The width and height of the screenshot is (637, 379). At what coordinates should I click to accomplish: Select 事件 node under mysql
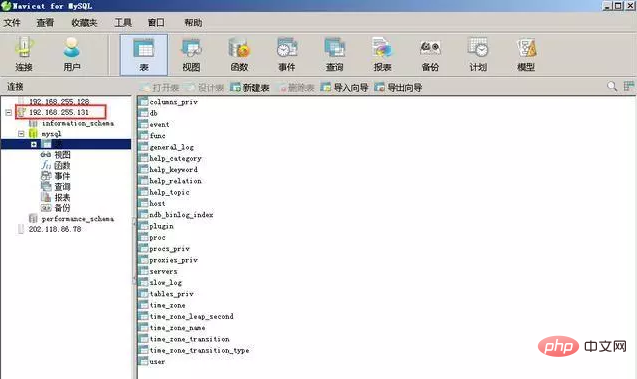(x=62, y=176)
